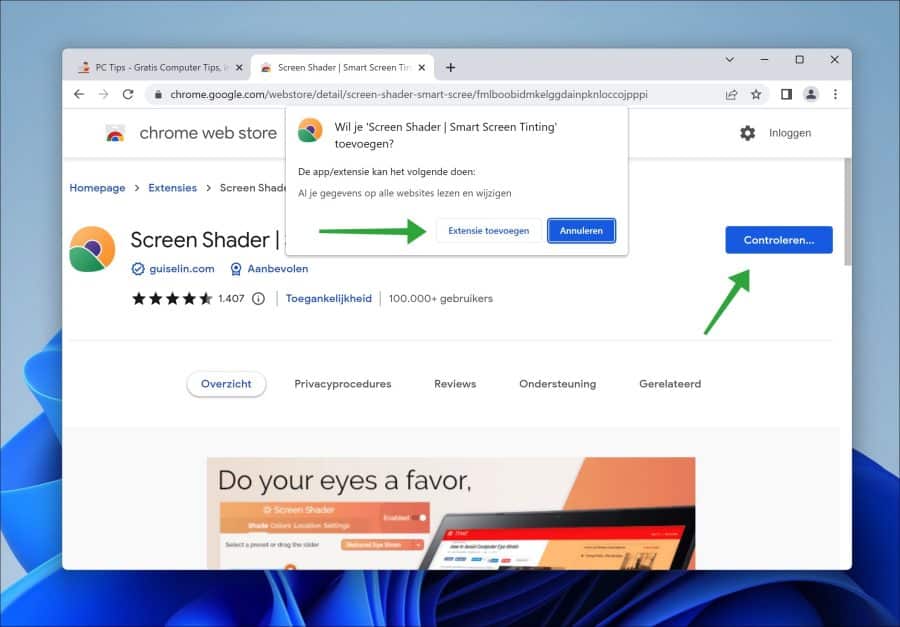
Task: Click the chrome web store logo
Action: (x=115, y=133)
